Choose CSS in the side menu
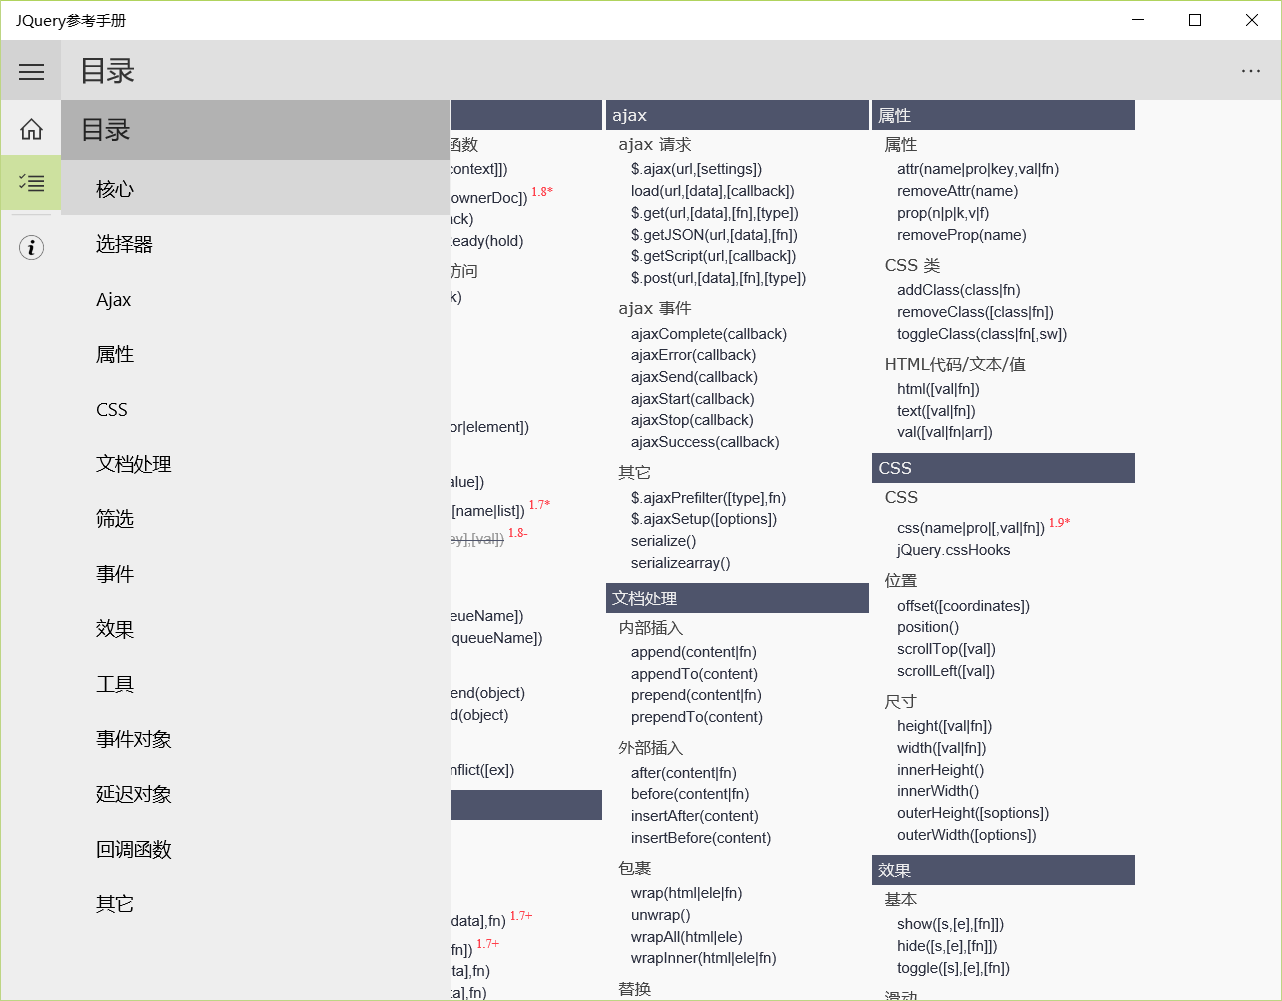Image resolution: width=1282 pixels, height=1001 pixels. [x=256, y=409]
